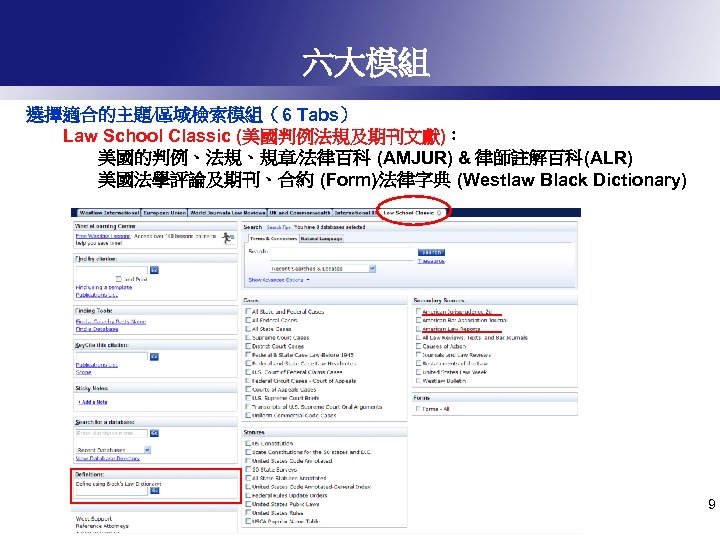Check Forms - All

pos(418,409)
